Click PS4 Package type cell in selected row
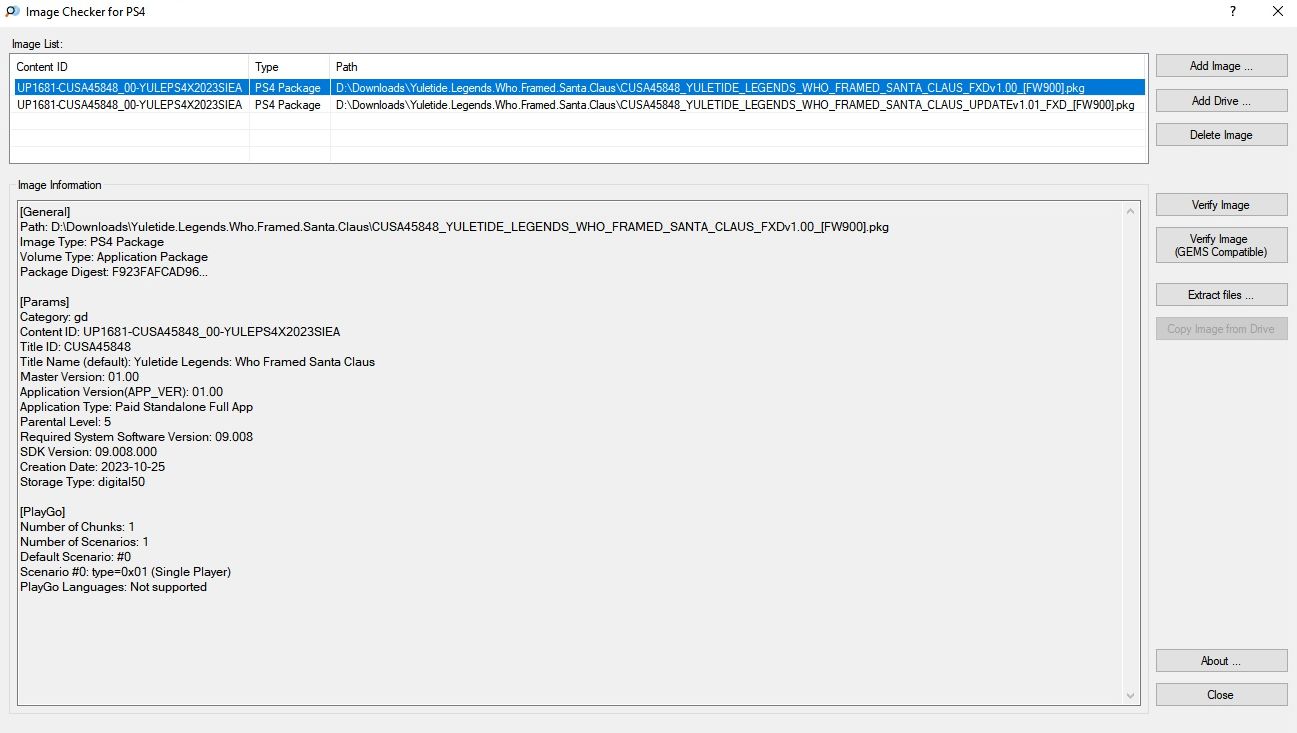 (288, 88)
